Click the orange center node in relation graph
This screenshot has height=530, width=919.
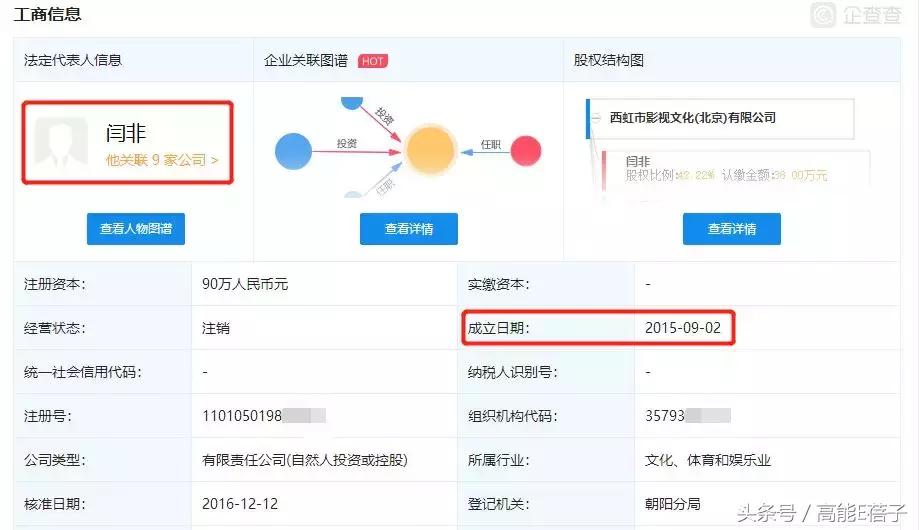430,150
